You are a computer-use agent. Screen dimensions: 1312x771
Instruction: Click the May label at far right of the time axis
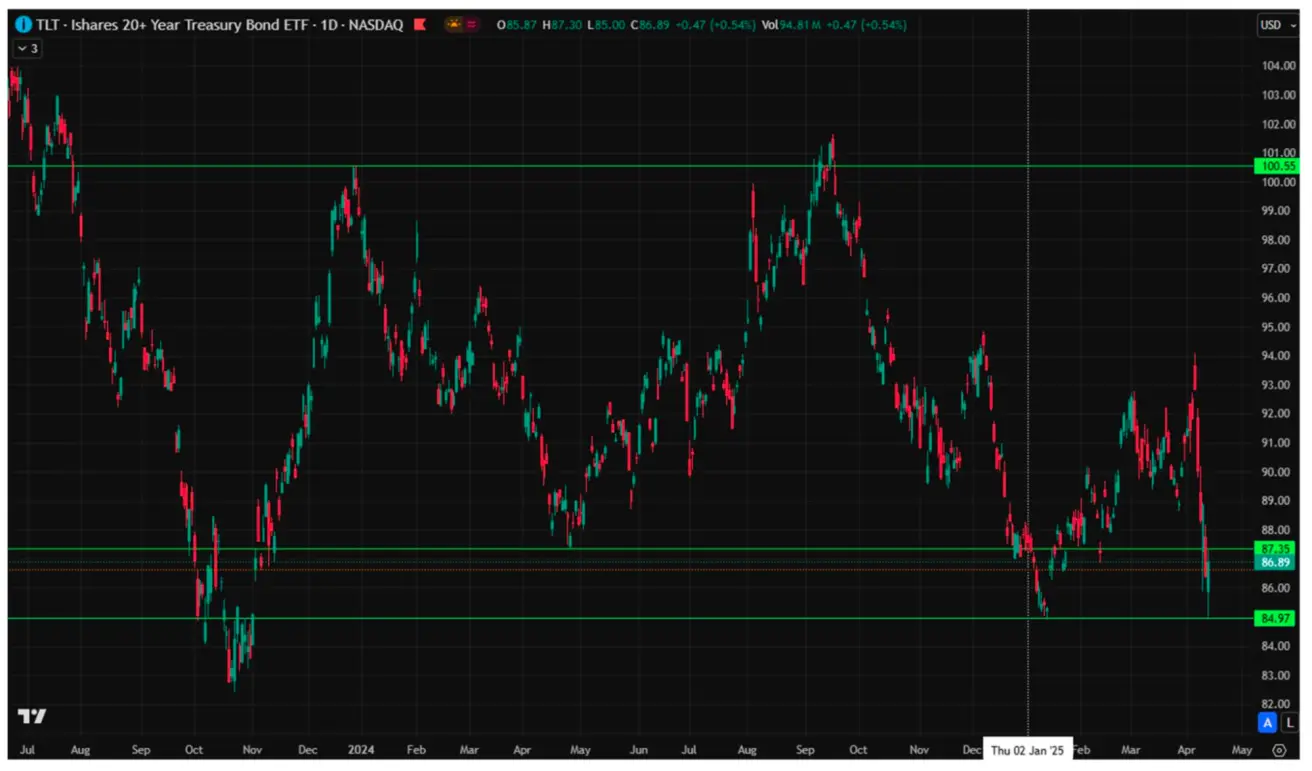[1241, 749]
